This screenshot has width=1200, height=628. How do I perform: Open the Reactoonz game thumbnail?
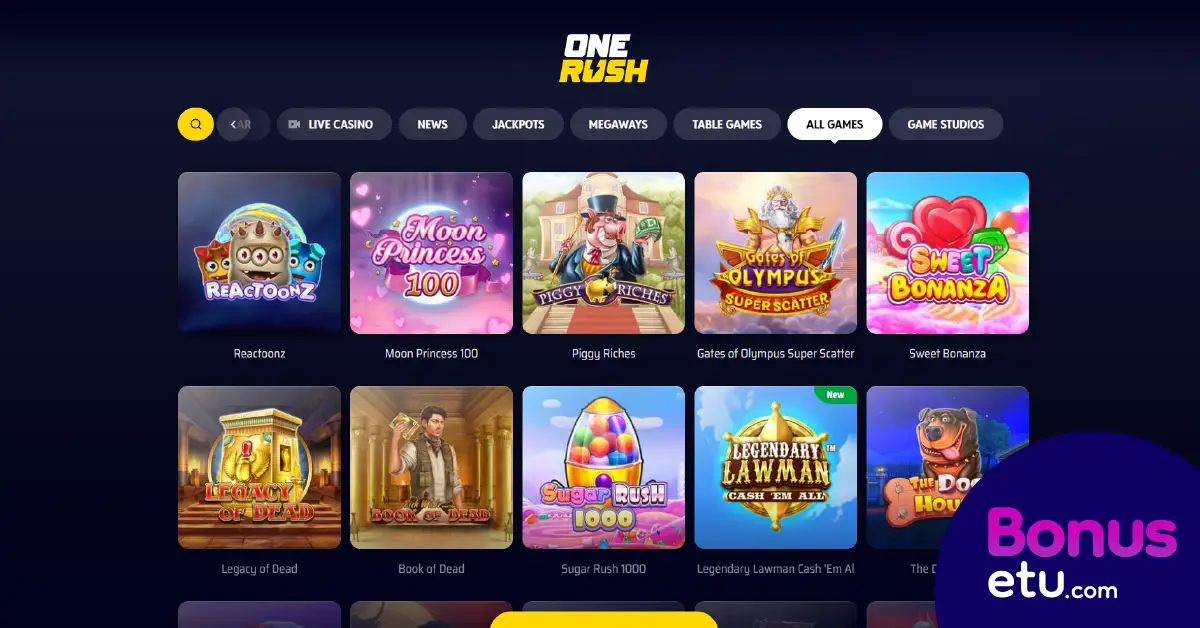(x=259, y=253)
